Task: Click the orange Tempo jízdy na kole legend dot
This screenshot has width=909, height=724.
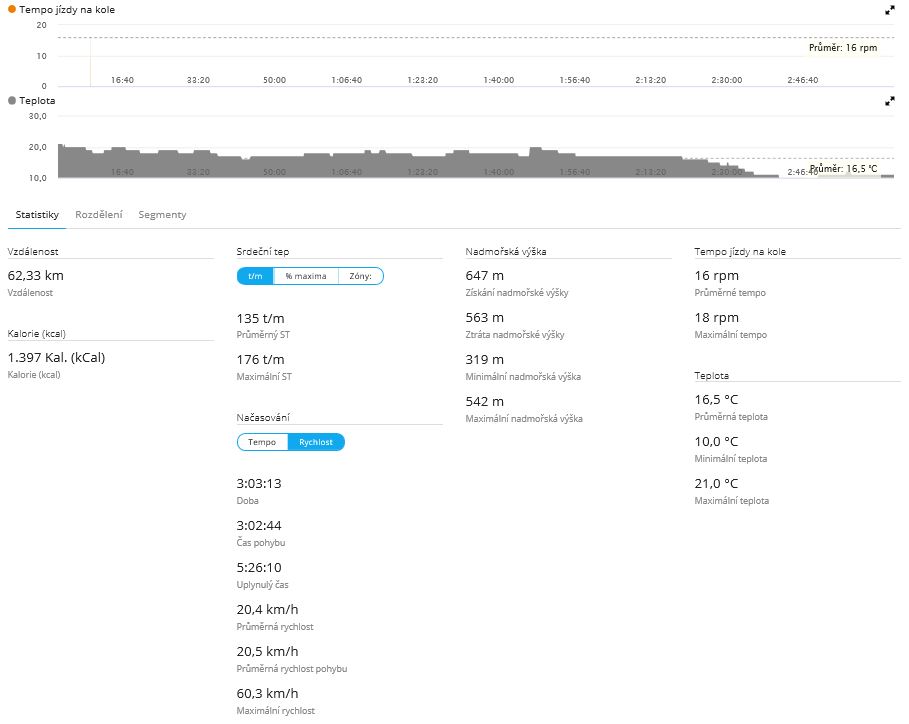Action: coord(12,9)
